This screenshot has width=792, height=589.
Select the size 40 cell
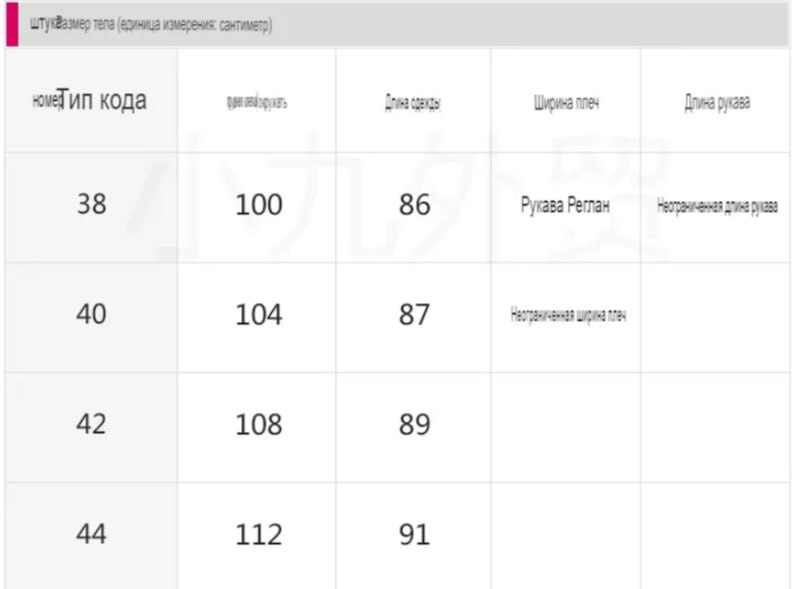[91, 317]
